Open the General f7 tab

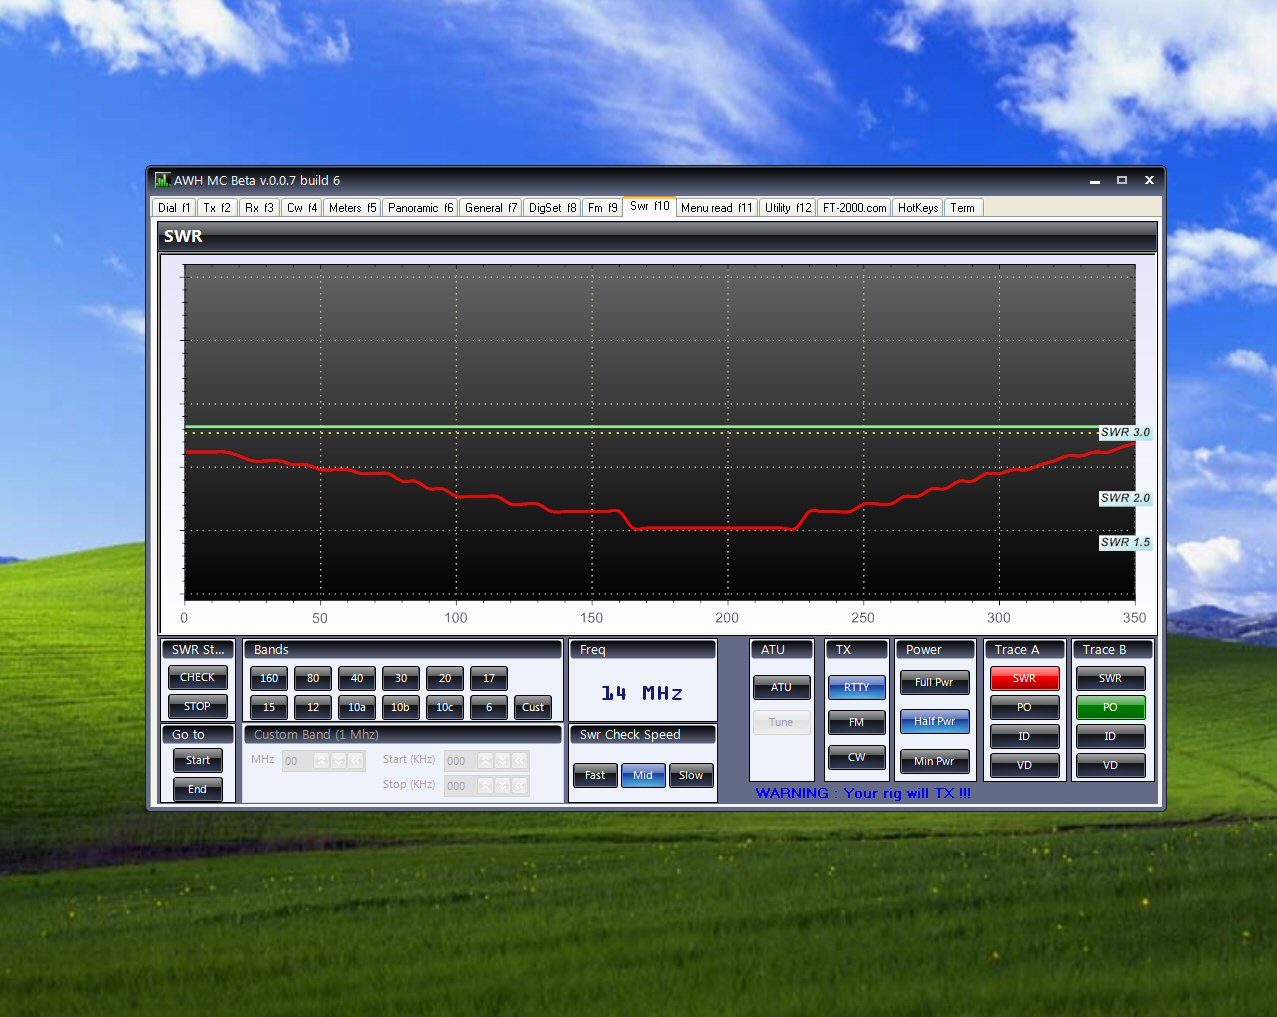pos(491,208)
